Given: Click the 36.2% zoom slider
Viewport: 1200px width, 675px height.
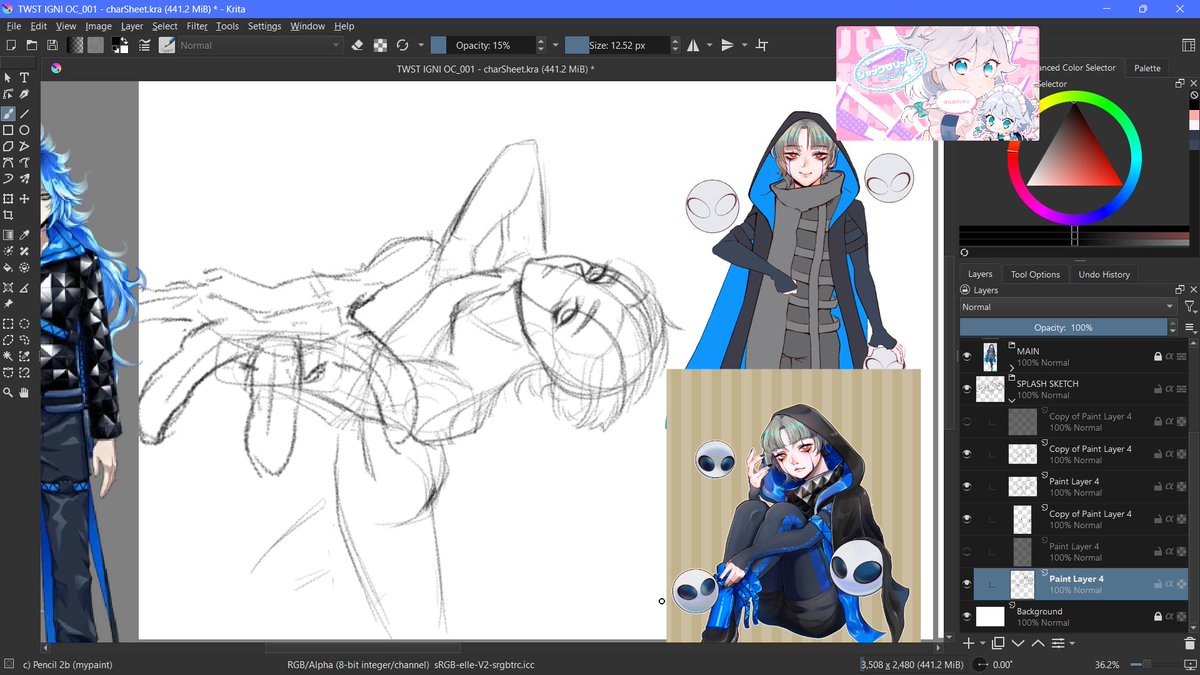Looking at the screenshot, I should click(x=1155, y=664).
